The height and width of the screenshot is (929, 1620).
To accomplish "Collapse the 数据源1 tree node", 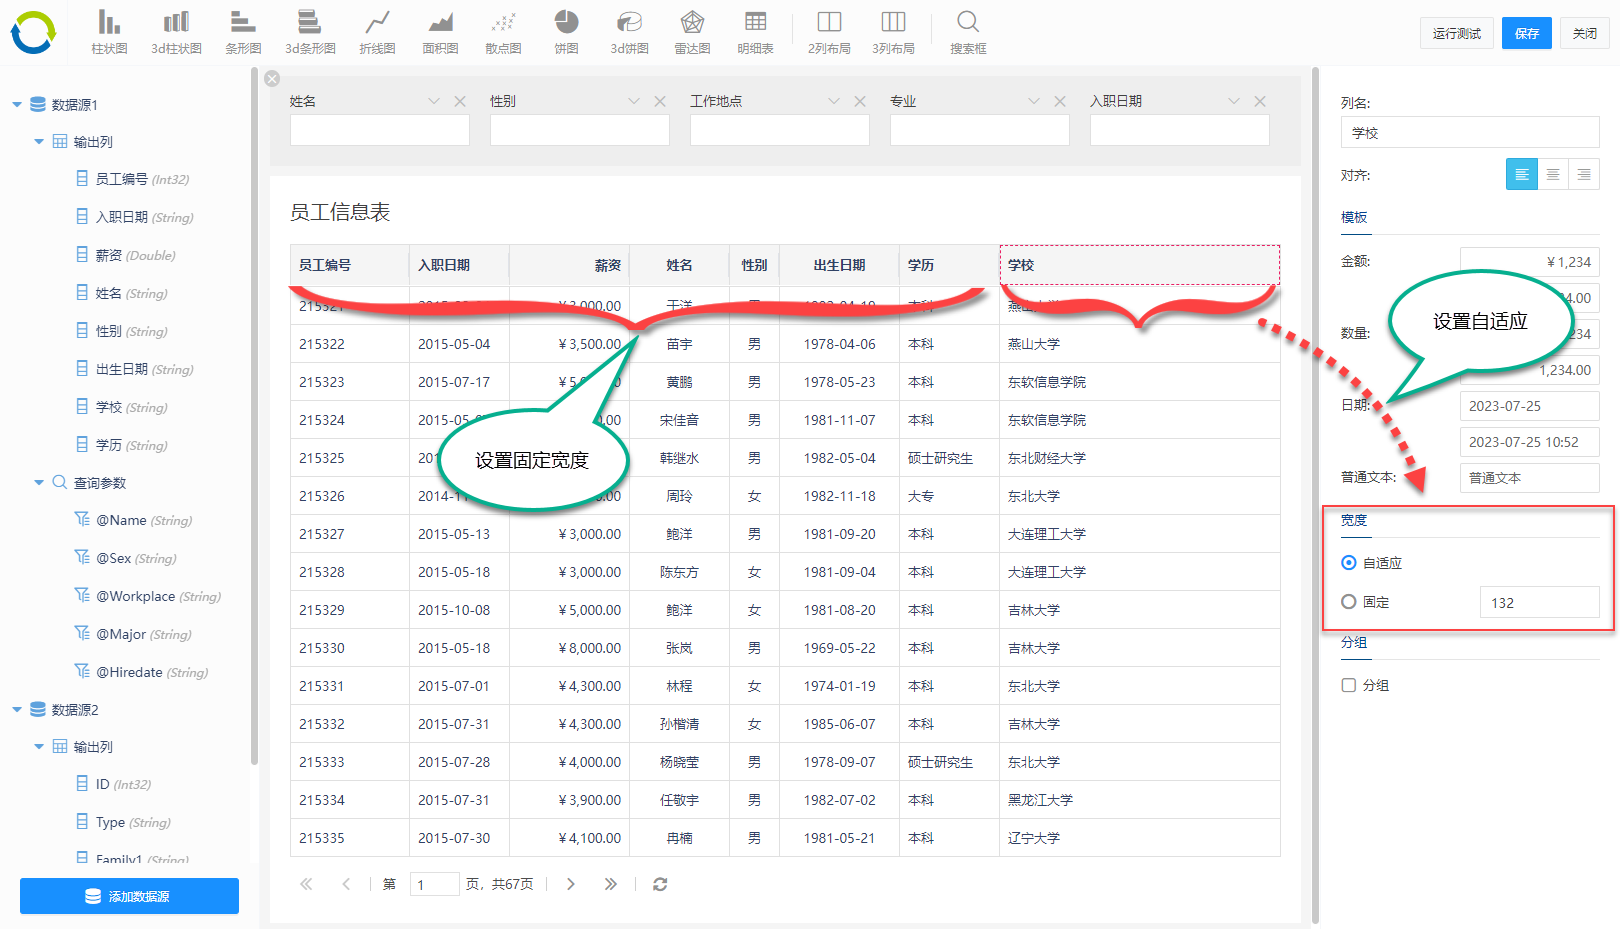I will [x=17, y=104].
